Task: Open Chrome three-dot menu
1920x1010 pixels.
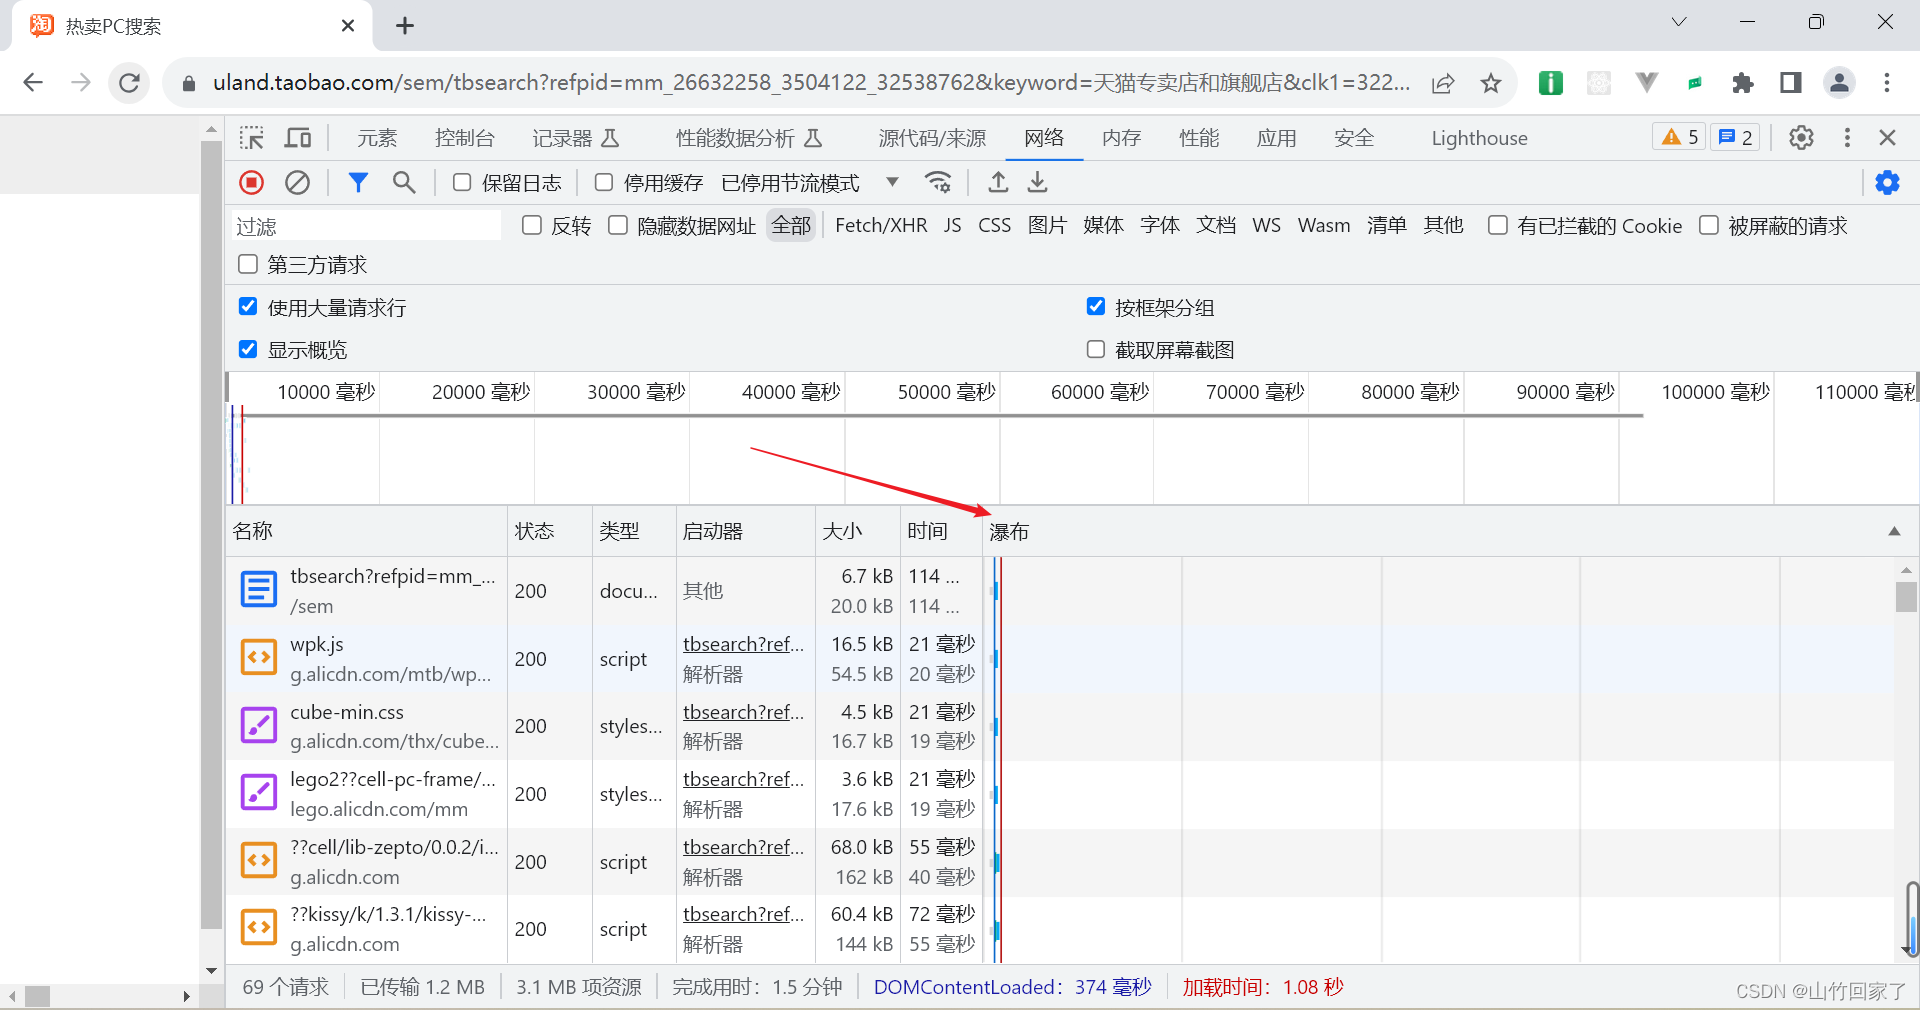Action: (x=1887, y=83)
